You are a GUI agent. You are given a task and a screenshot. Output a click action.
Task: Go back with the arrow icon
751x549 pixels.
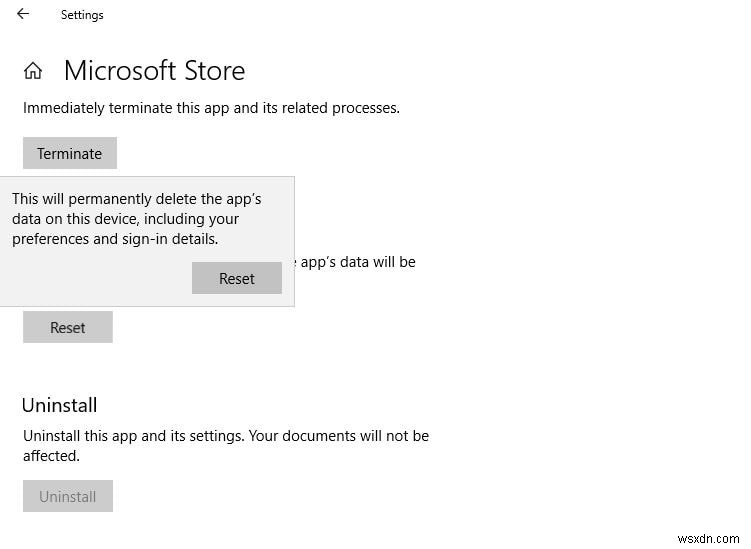tap(23, 14)
